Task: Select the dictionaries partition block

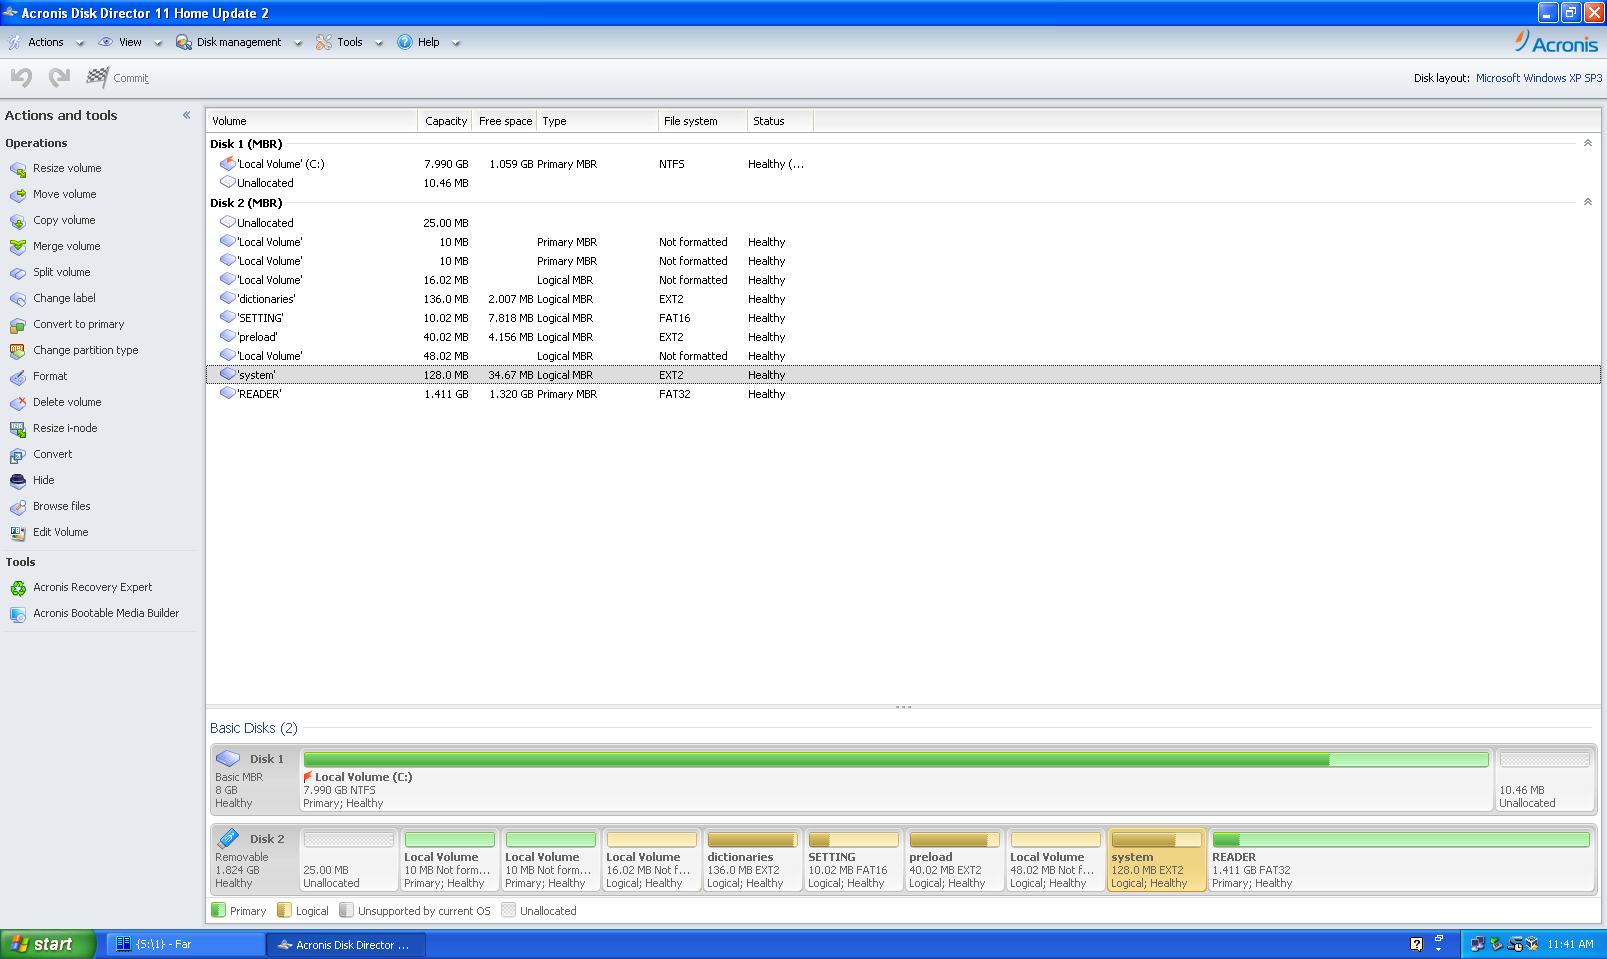Action: [x=752, y=859]
